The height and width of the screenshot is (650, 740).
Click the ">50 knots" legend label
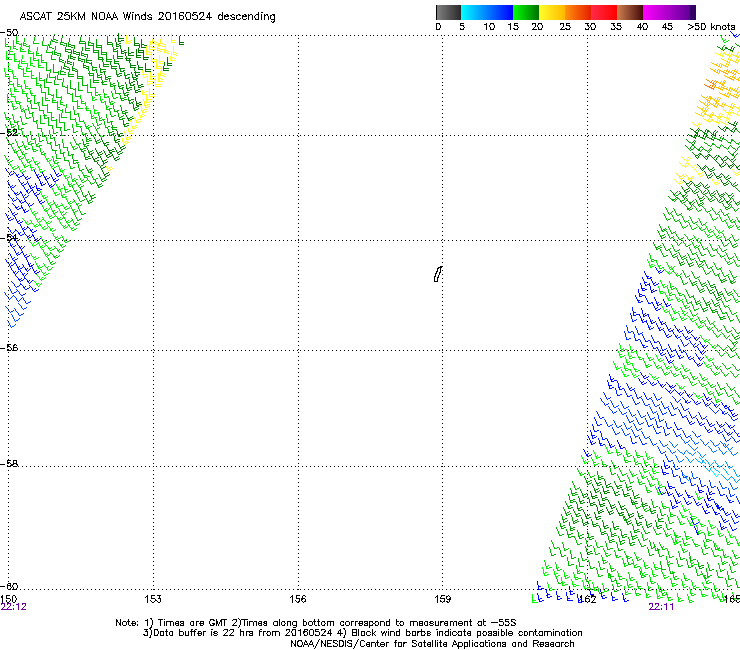[711, 27]
